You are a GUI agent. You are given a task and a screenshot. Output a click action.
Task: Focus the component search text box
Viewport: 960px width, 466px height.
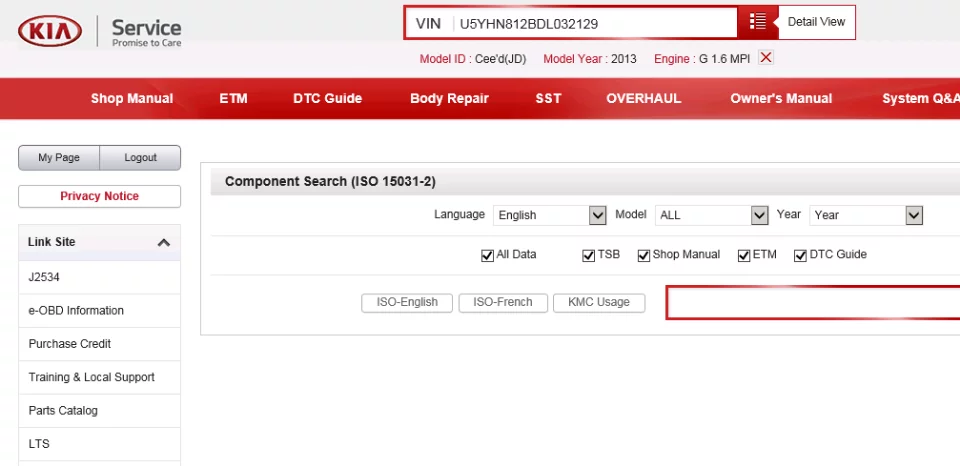pyautogui.click(x=813, y=303)
